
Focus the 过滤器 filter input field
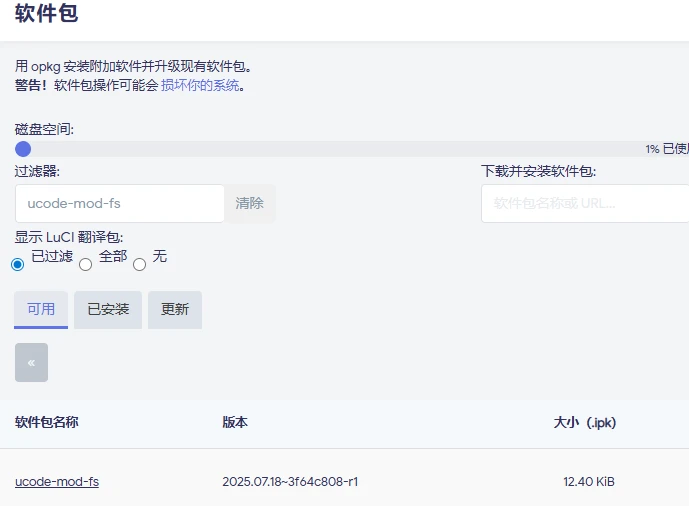(x=119, y=203)
